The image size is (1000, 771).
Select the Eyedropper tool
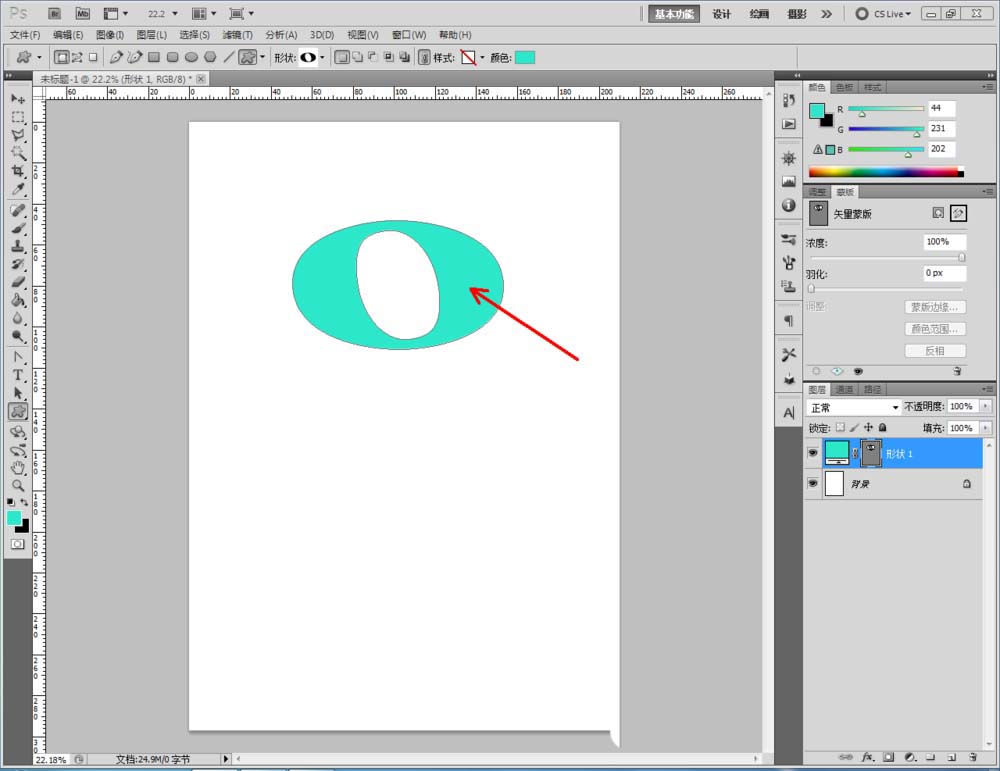pos(18,189)
